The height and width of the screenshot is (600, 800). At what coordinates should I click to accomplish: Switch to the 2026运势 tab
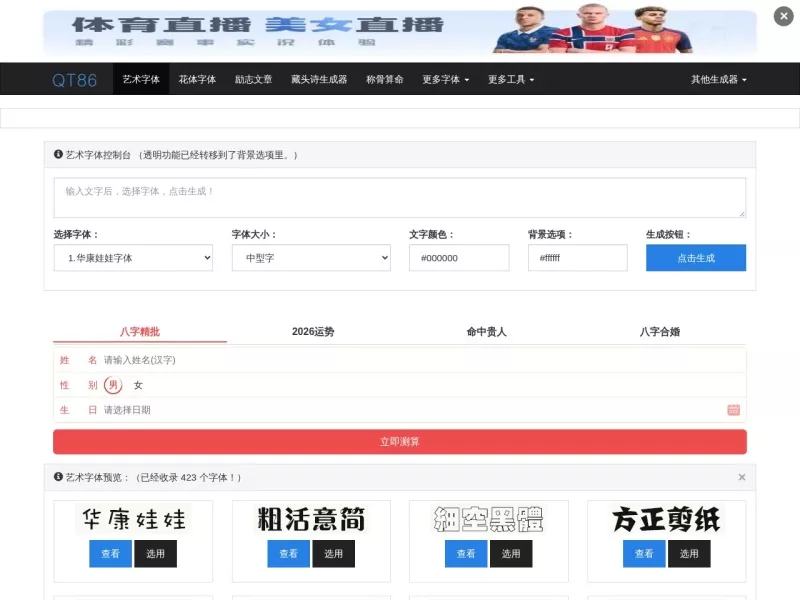pos(313,332)
